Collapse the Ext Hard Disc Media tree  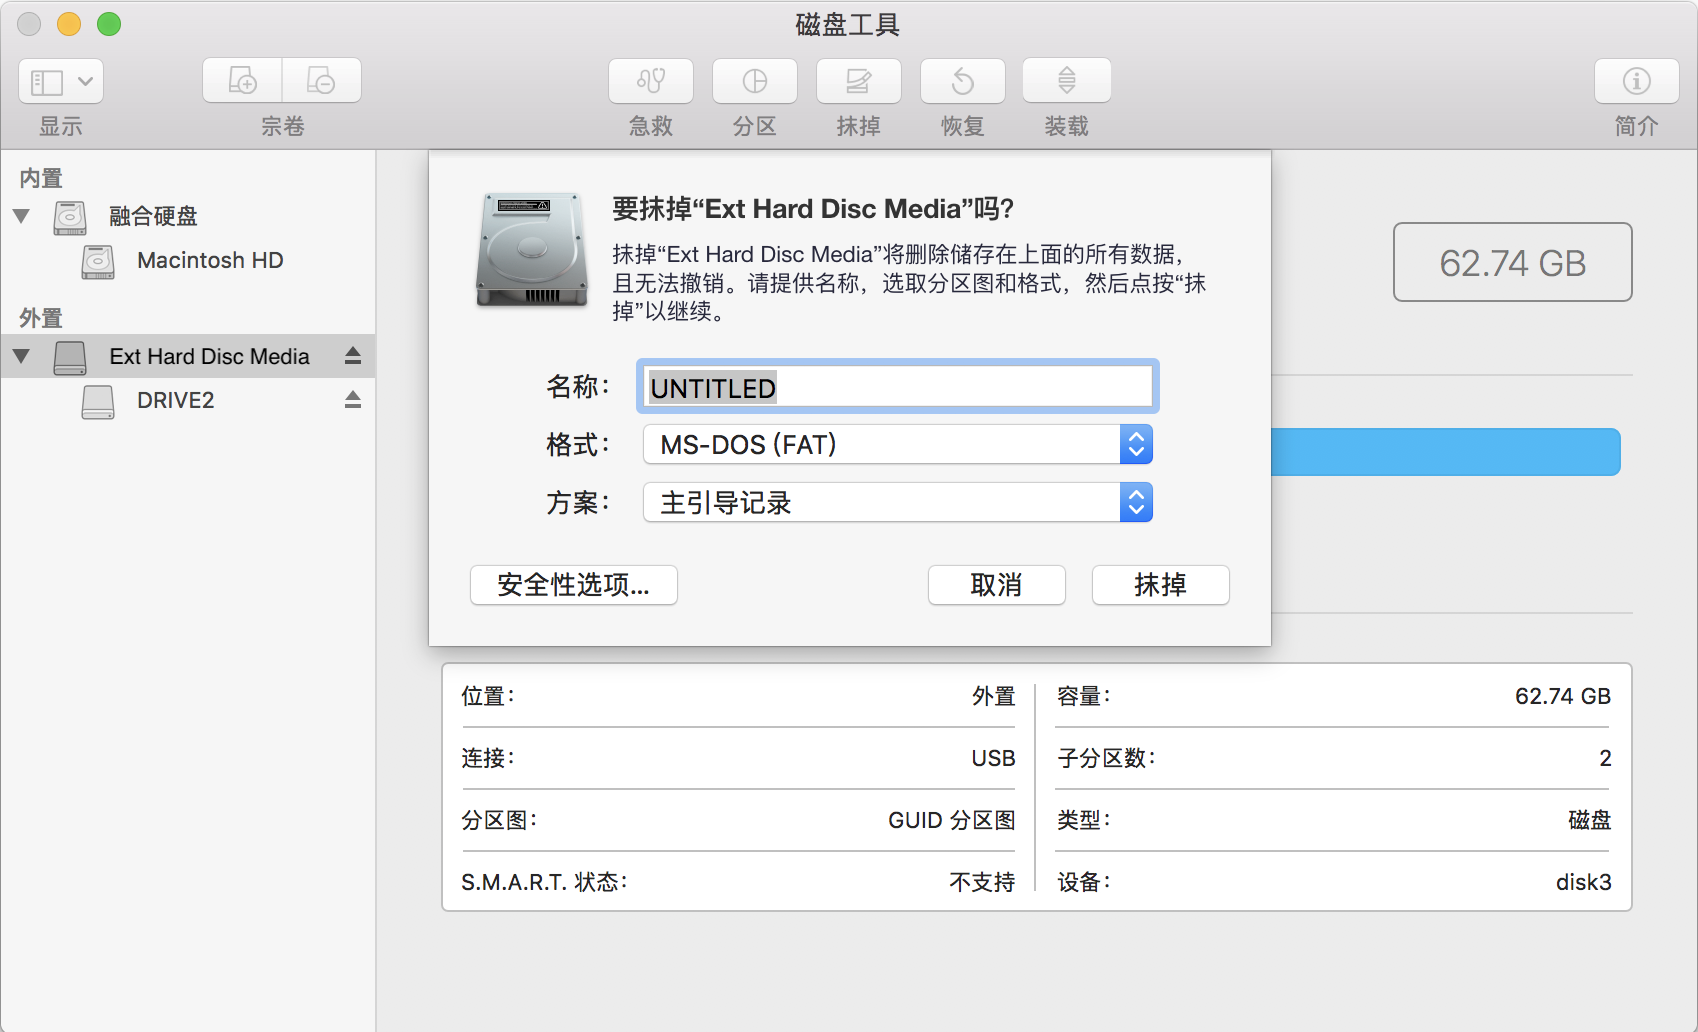[x=21, y=356]
